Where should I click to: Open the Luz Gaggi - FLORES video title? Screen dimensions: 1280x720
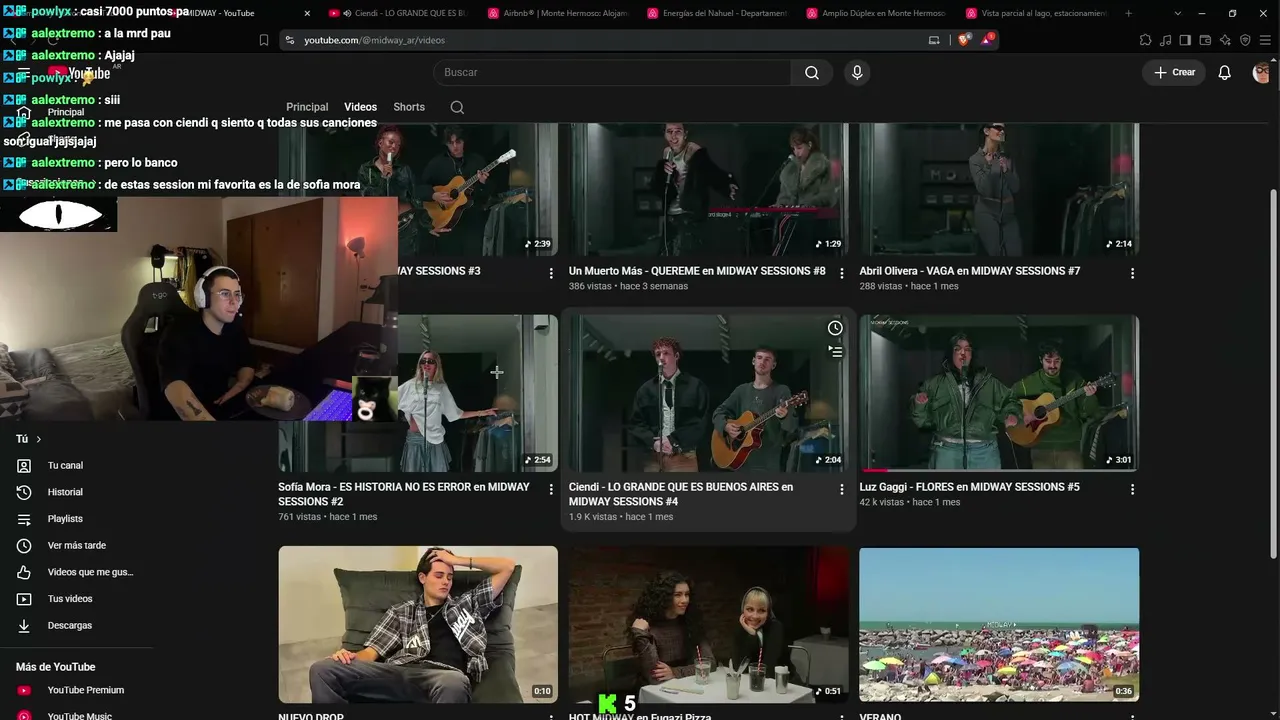point(969,487)
